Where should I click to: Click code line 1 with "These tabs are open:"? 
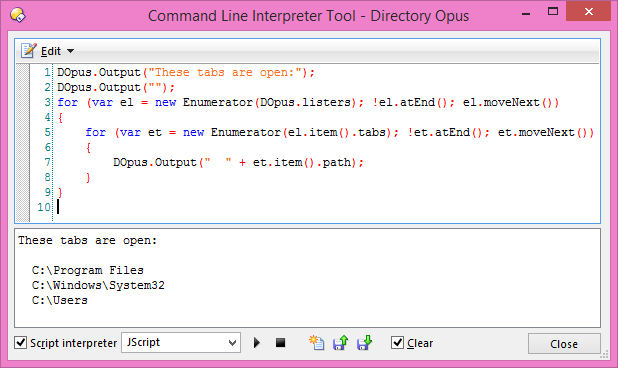186,72
